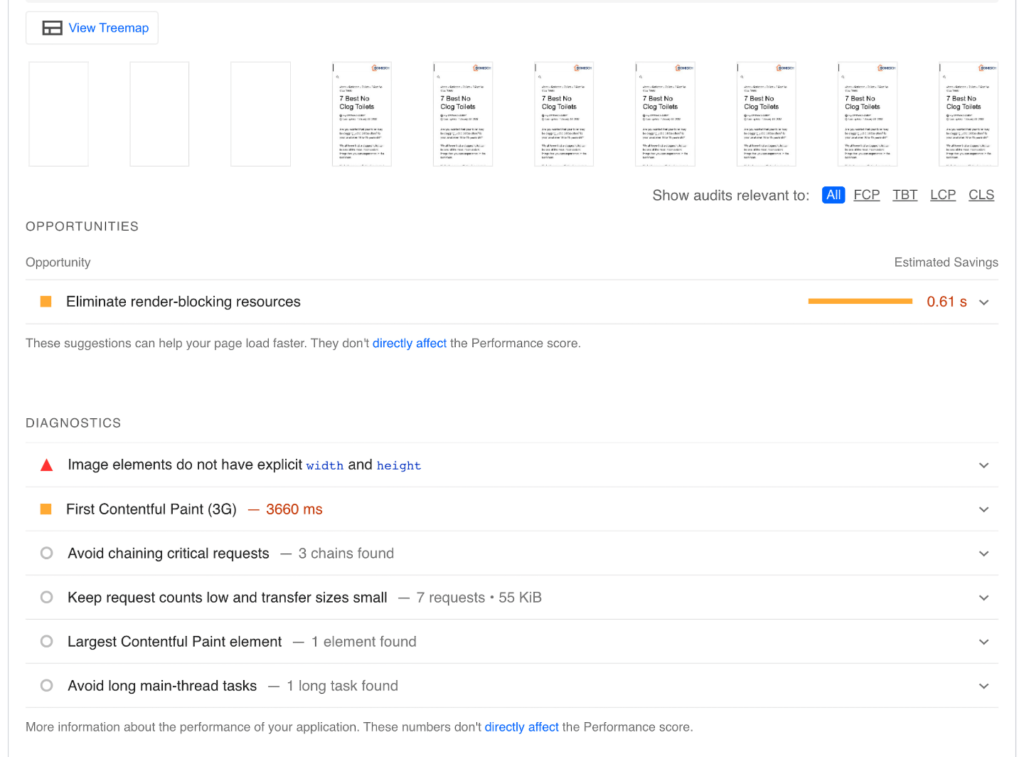
Task: Open the View Treemap button
Action: pyautogui.click(x=92, y=28)
